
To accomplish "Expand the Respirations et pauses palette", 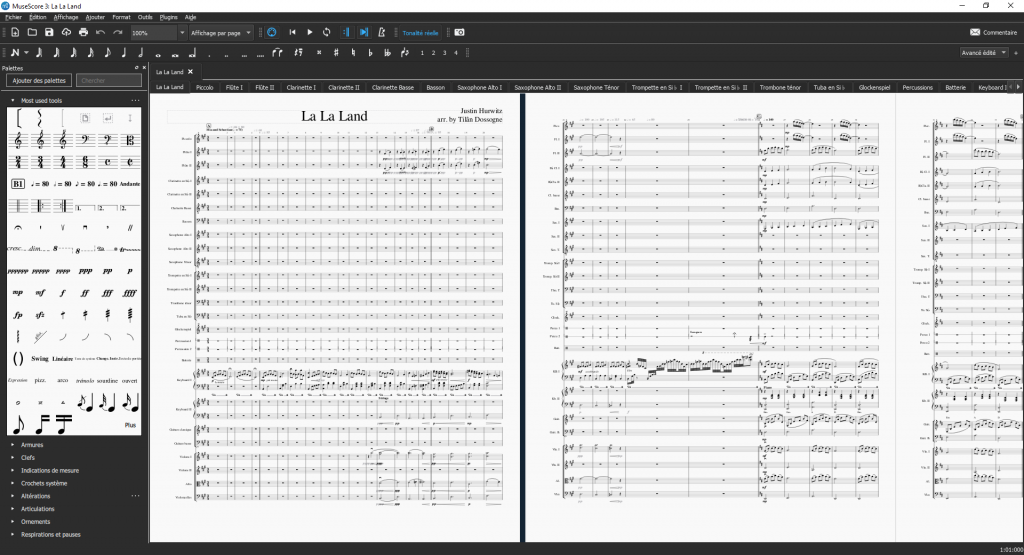I will (x=12, y=534).
